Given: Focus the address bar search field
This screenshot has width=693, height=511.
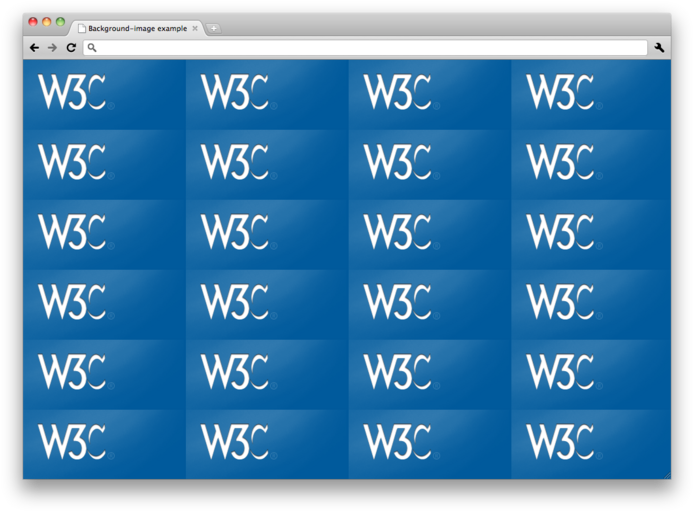Looking at the screenshot, I should pyautogui.click(x=366, y=48).
